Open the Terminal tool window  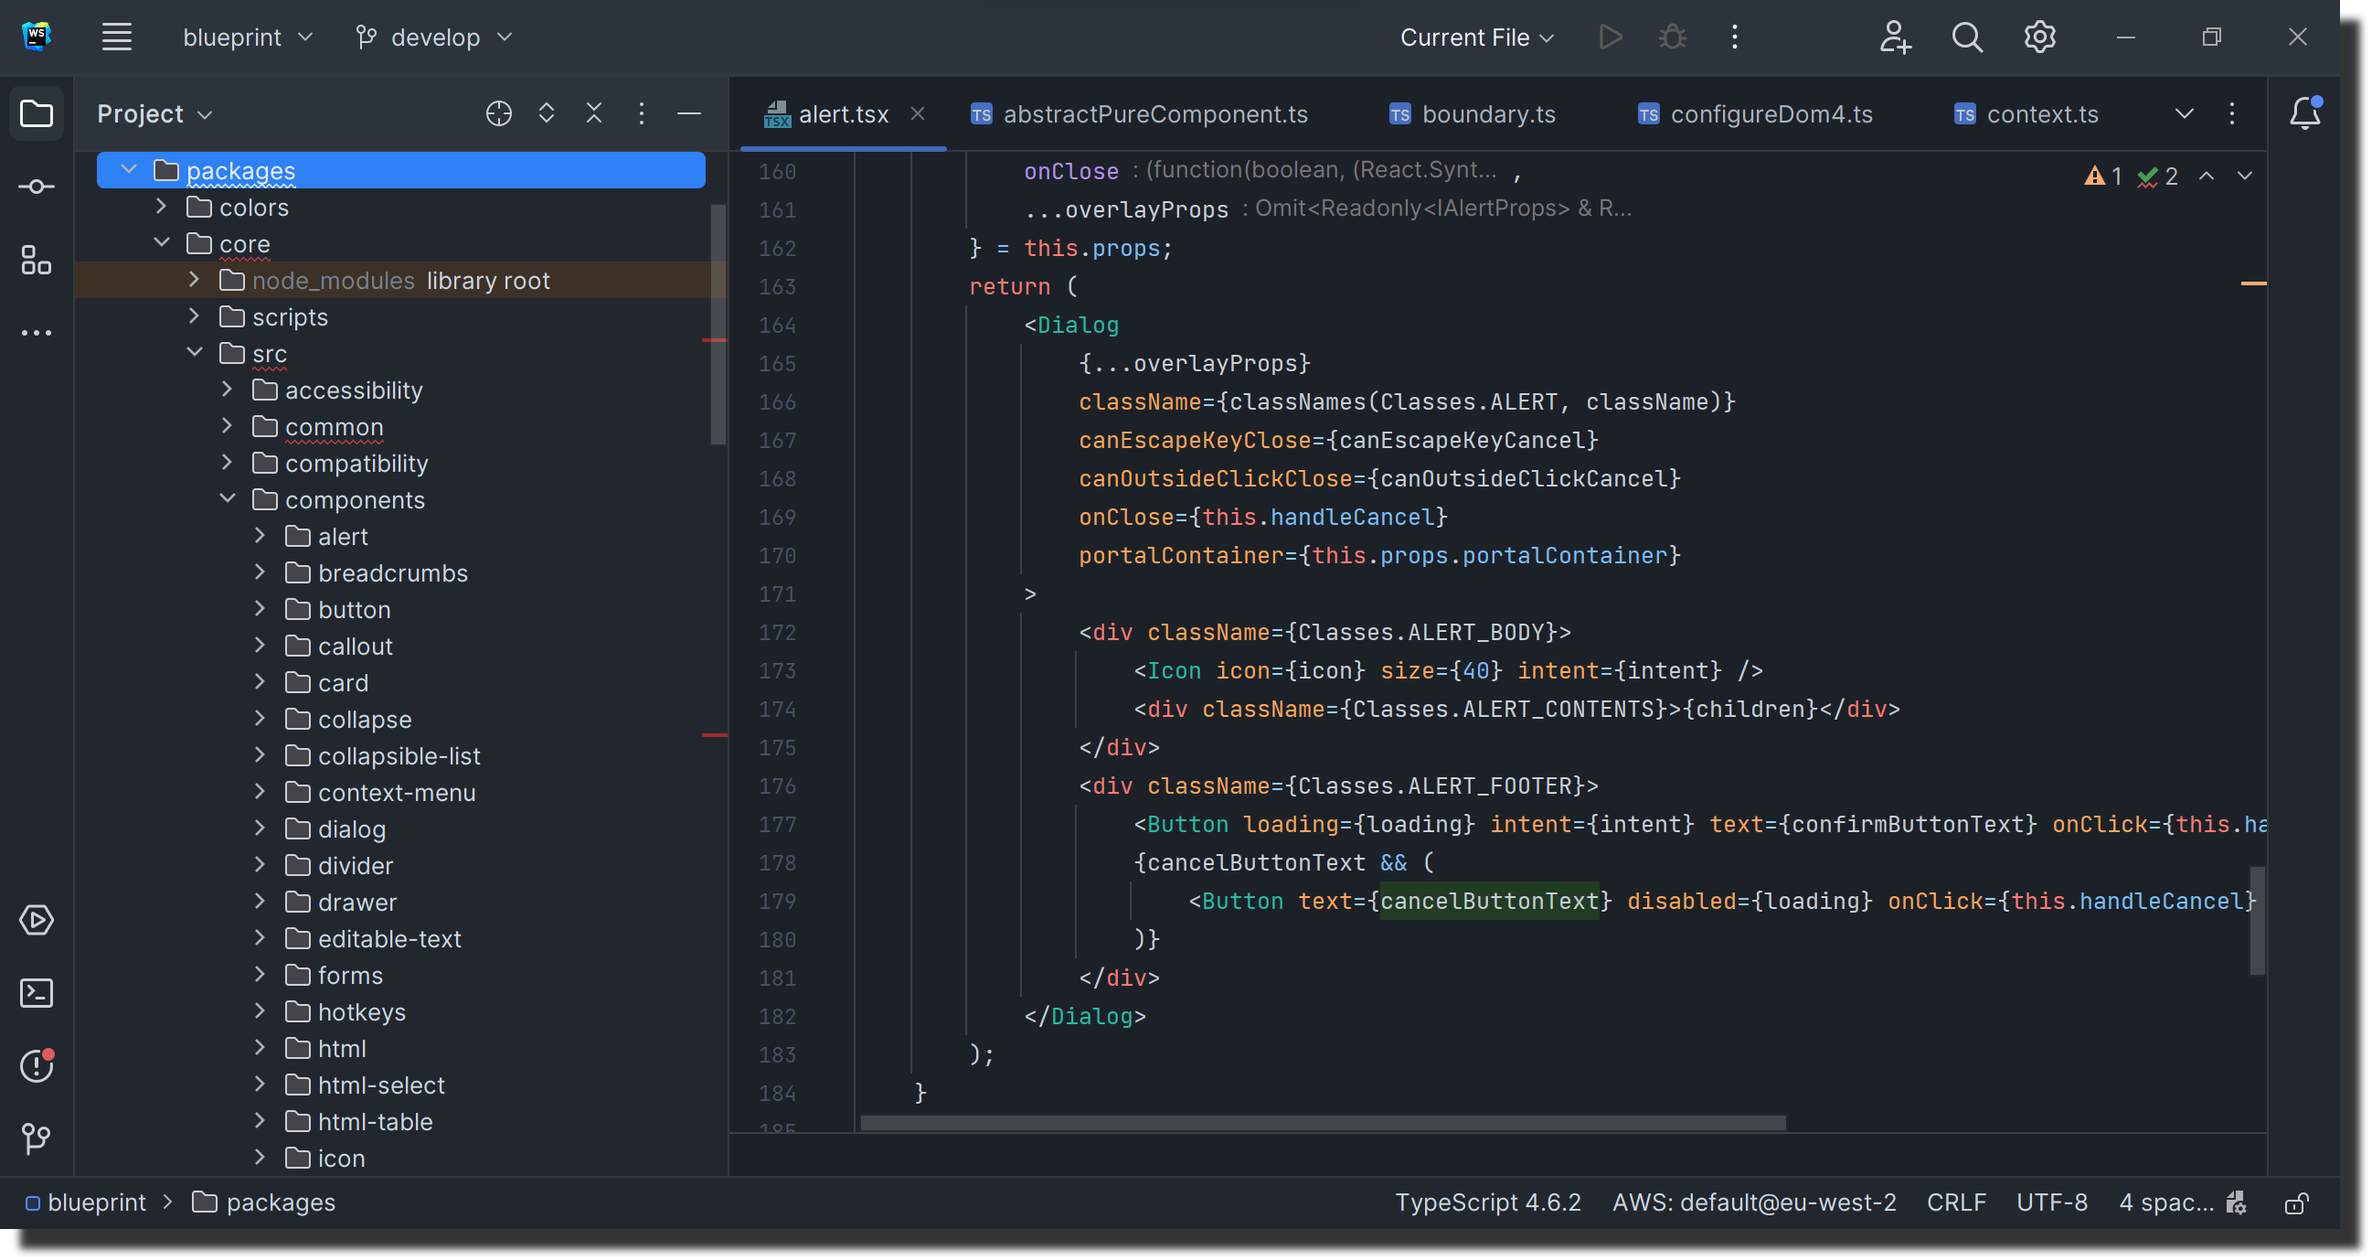tap(36, 993)
